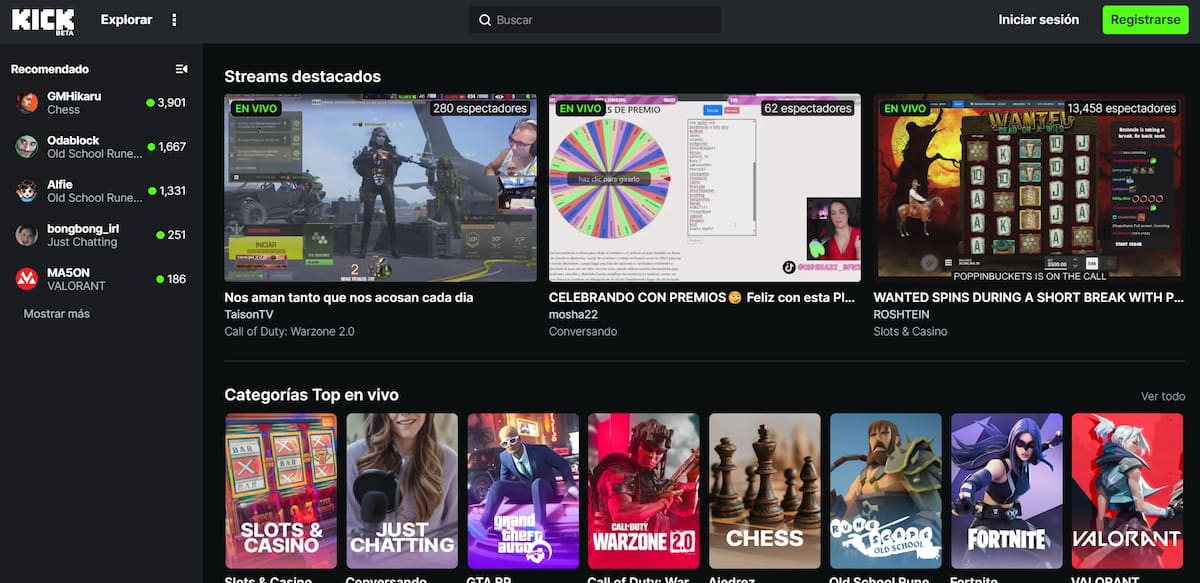Select the Warzone 2.0 category card

point(644,491)
